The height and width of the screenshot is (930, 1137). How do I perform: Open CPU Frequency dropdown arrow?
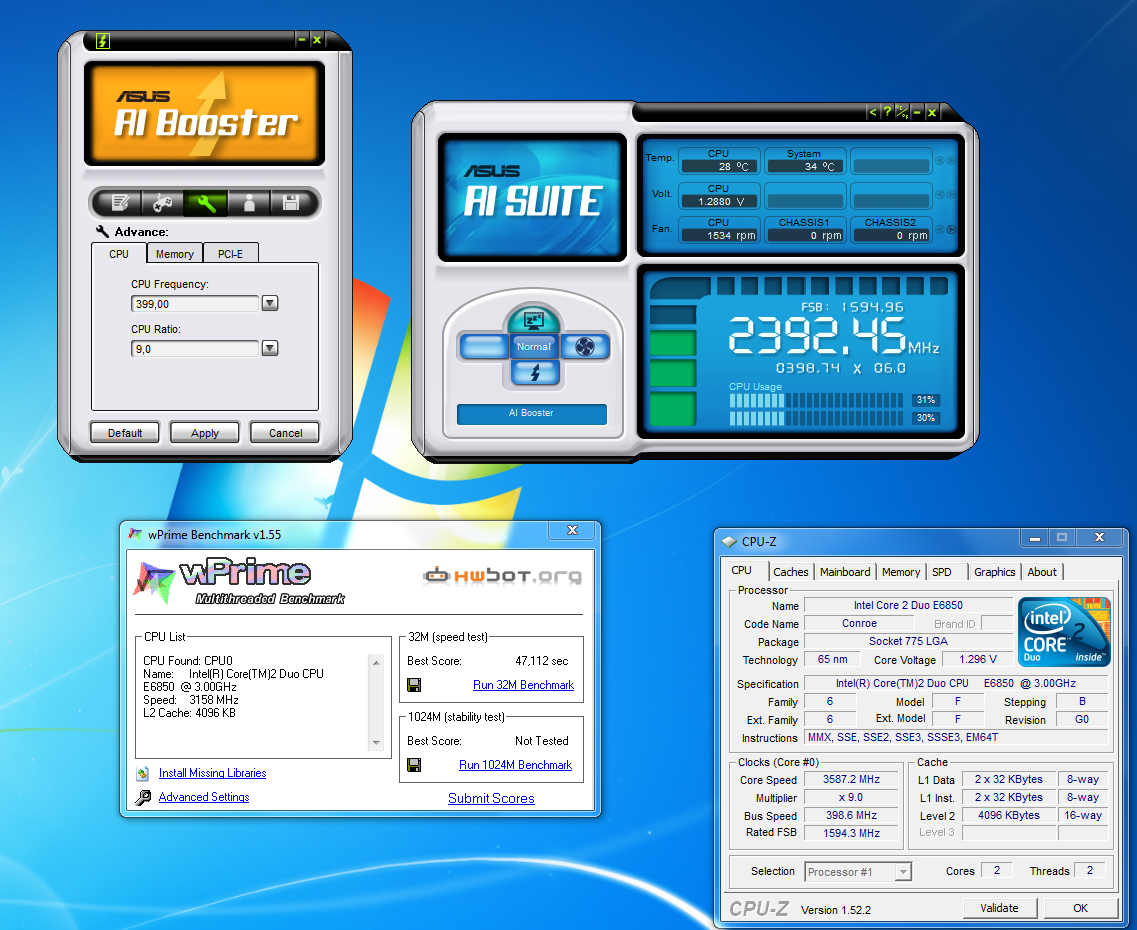click(x=270, y=303)
